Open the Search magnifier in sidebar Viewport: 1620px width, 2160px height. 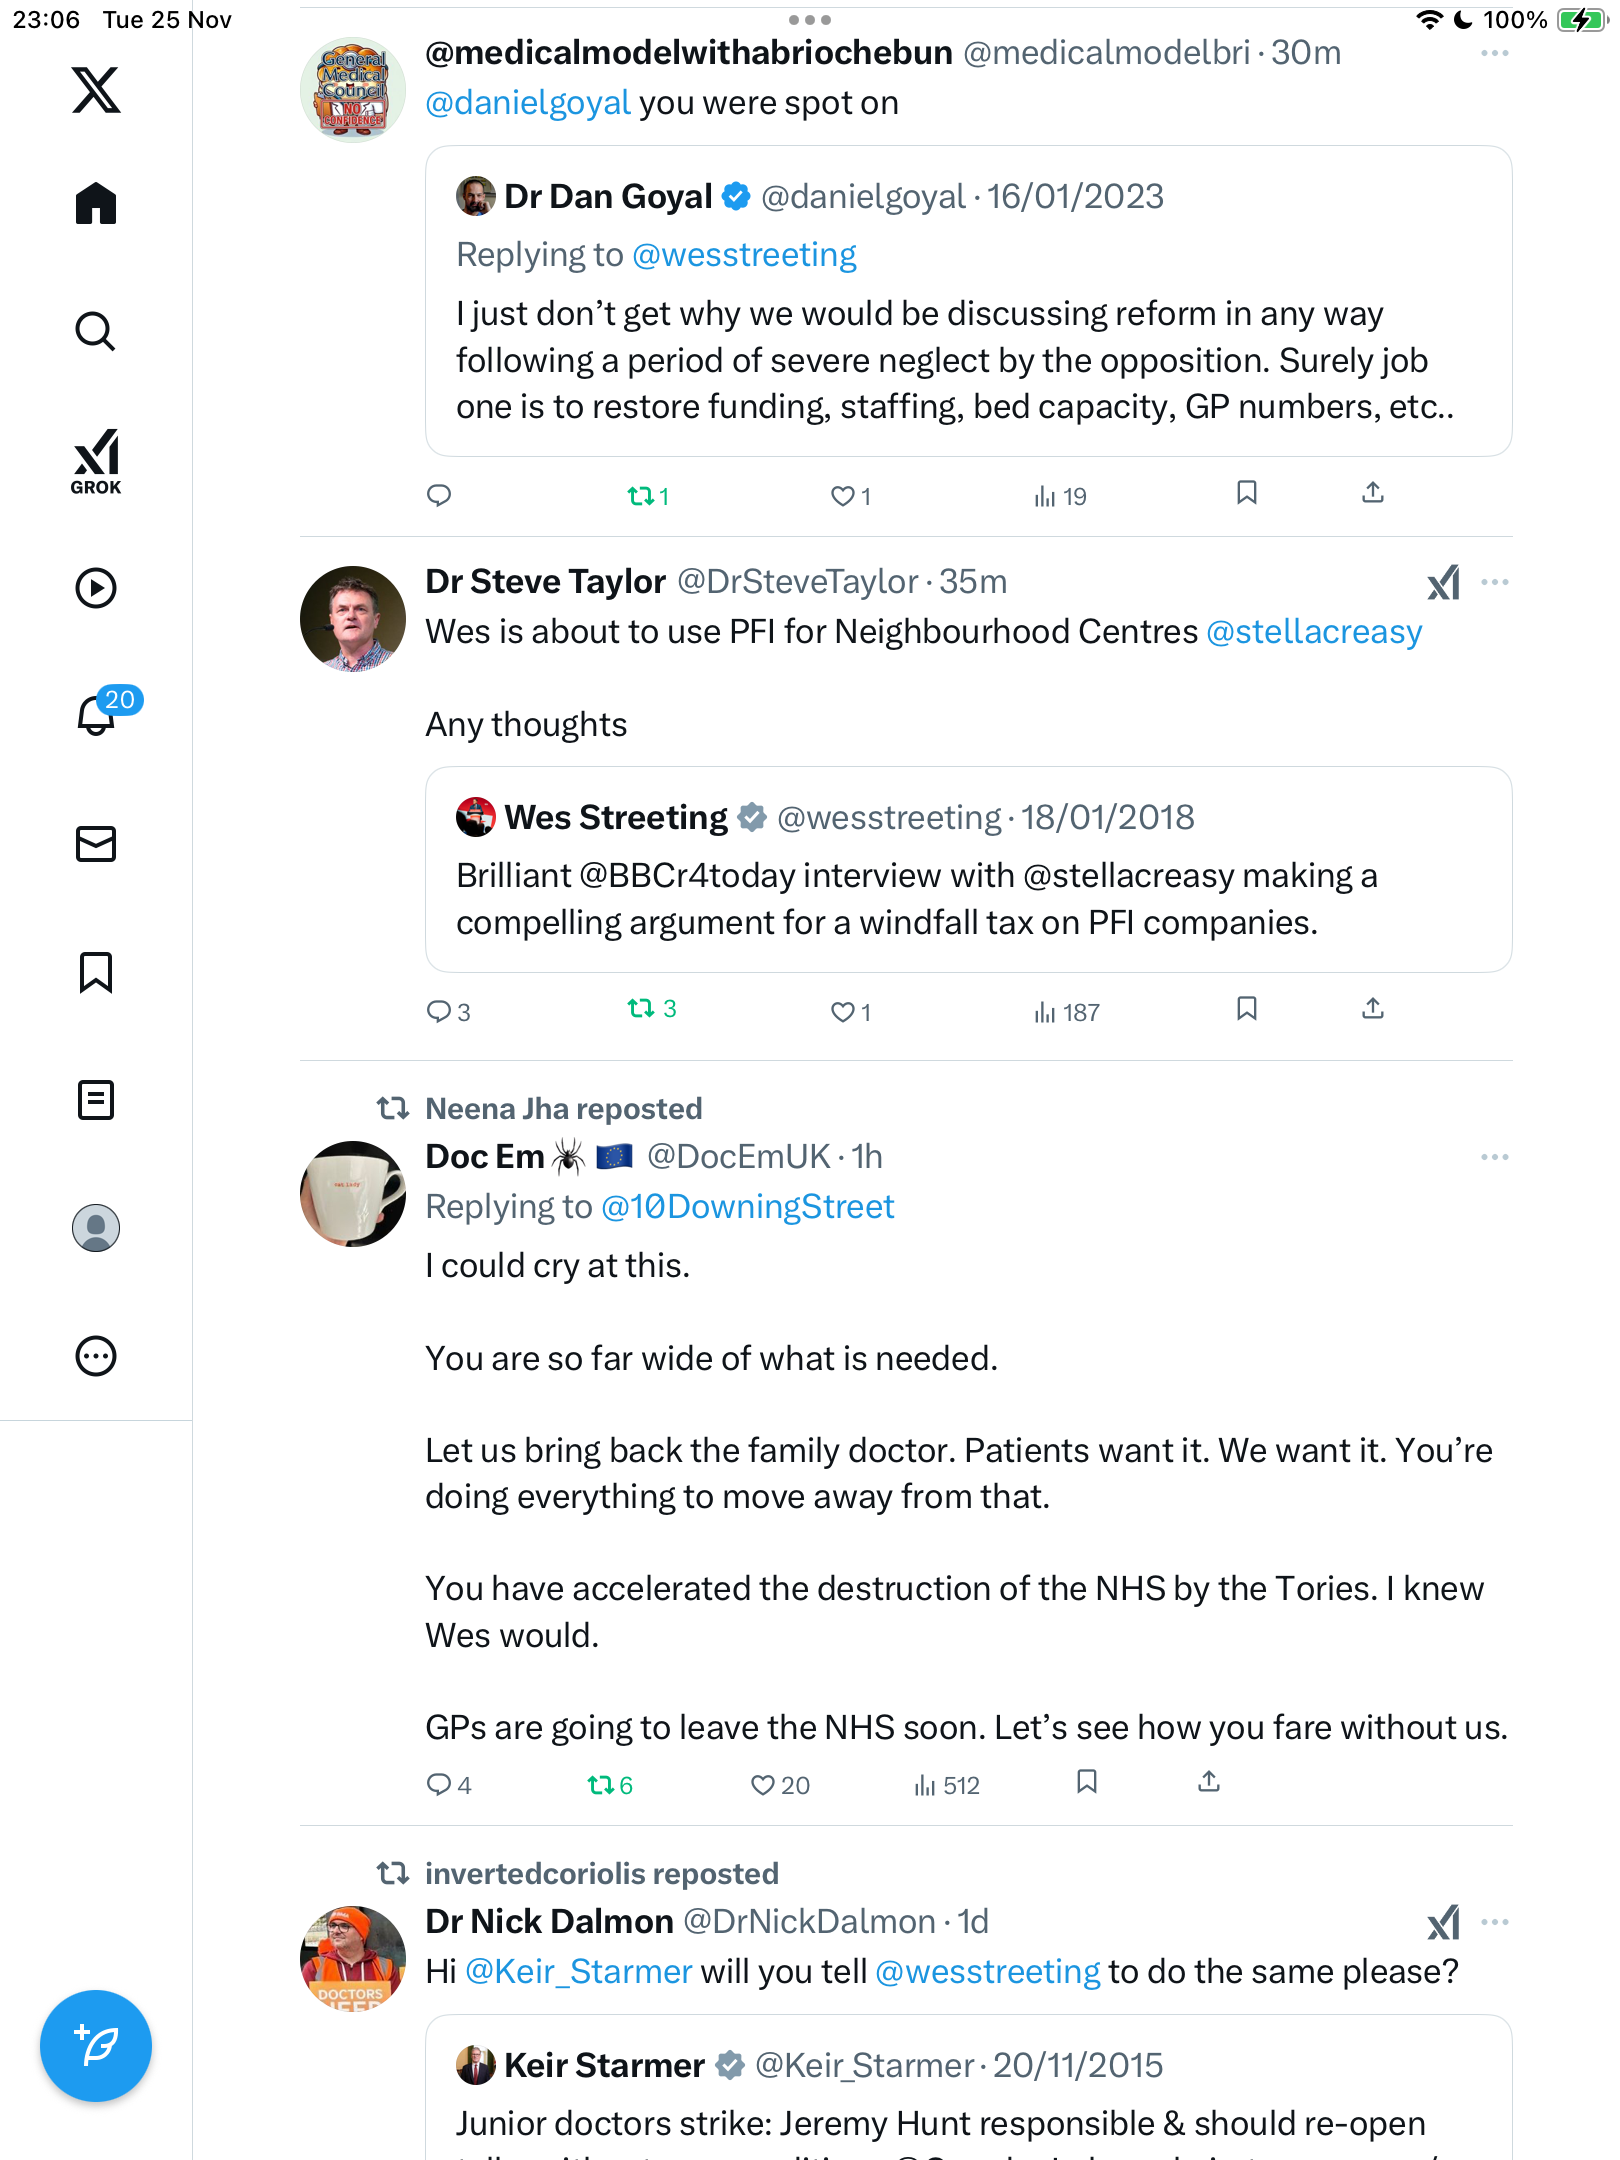[x=96, y=331]
